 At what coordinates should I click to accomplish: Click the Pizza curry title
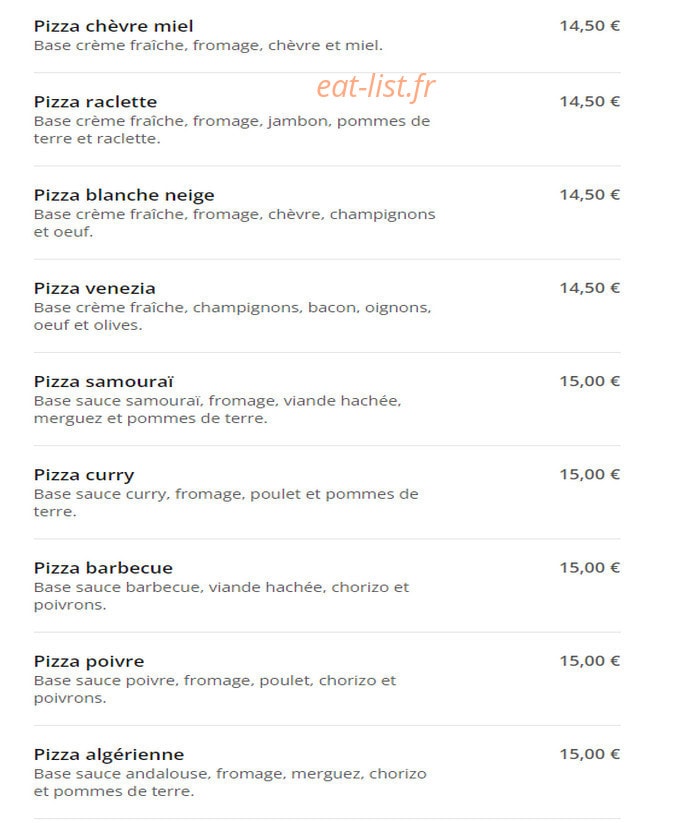tap(84, 475)
